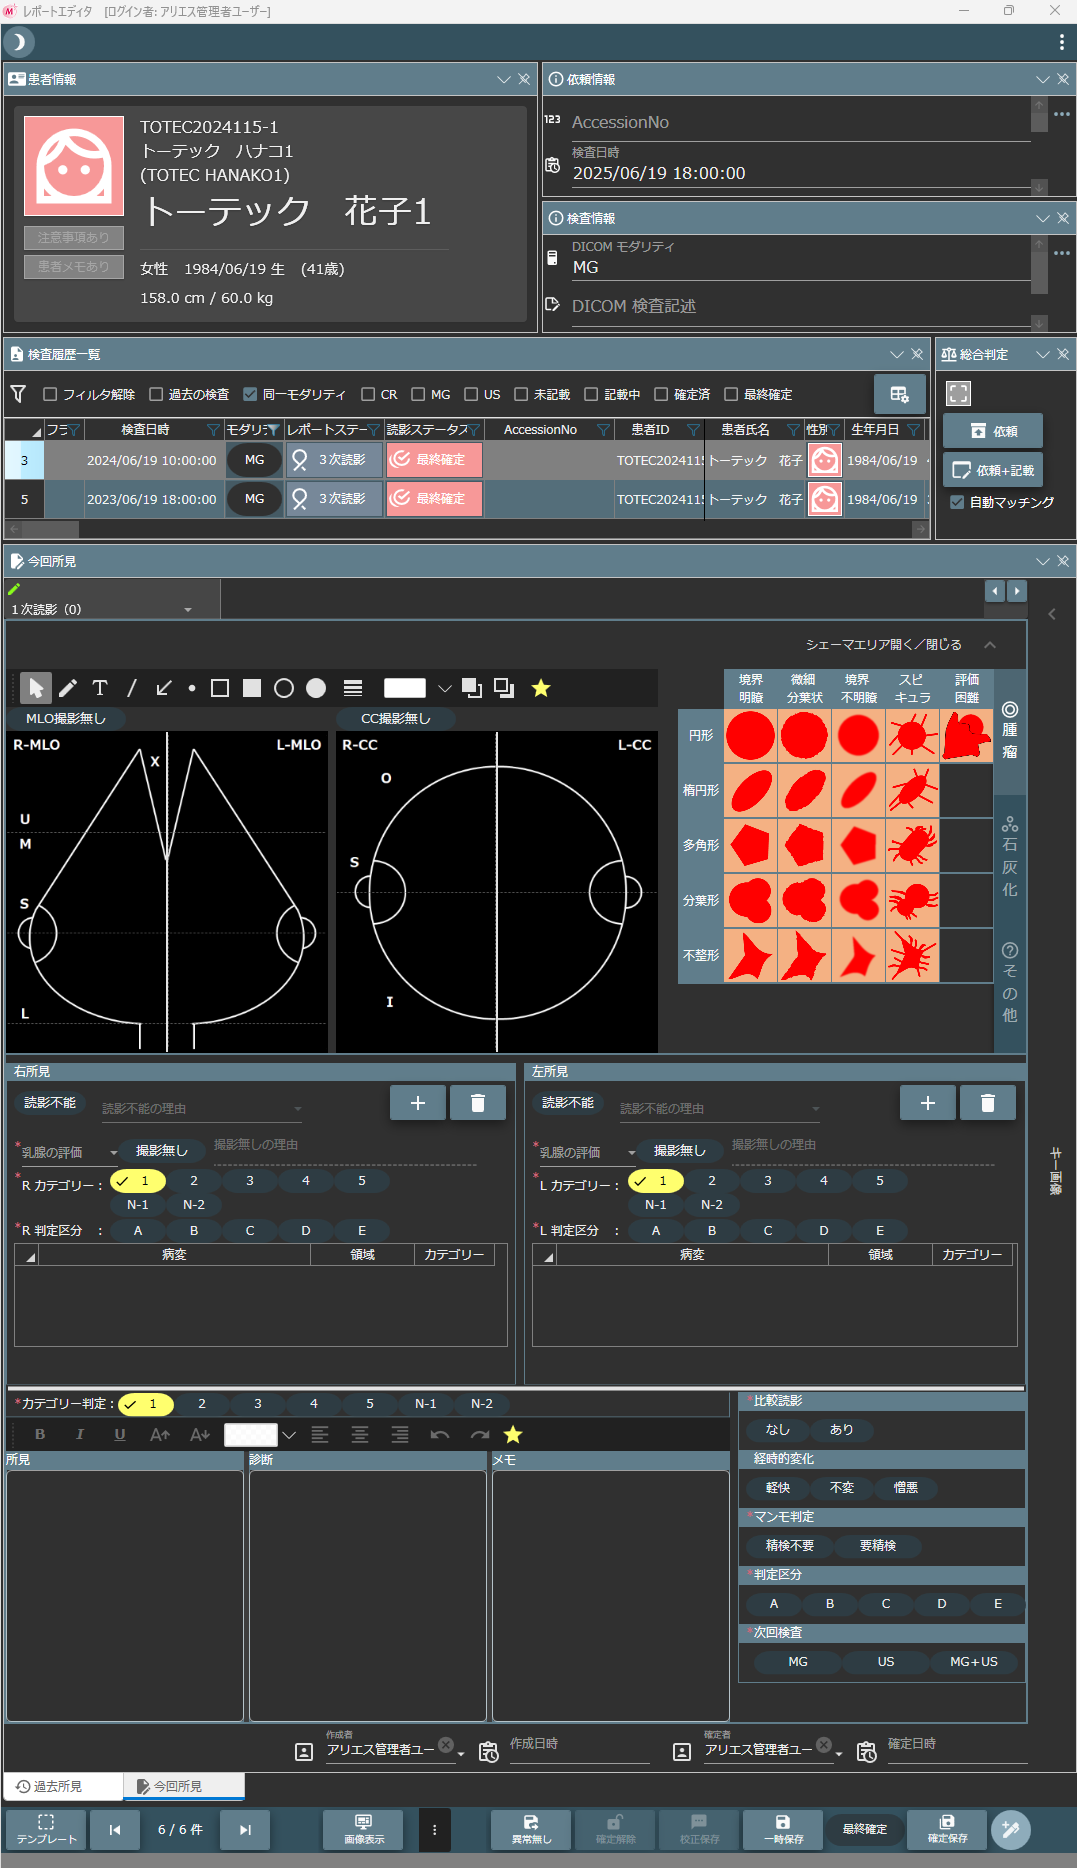Collapse the シェーマエリア開く/閉じる chevron

click(990, 645)
